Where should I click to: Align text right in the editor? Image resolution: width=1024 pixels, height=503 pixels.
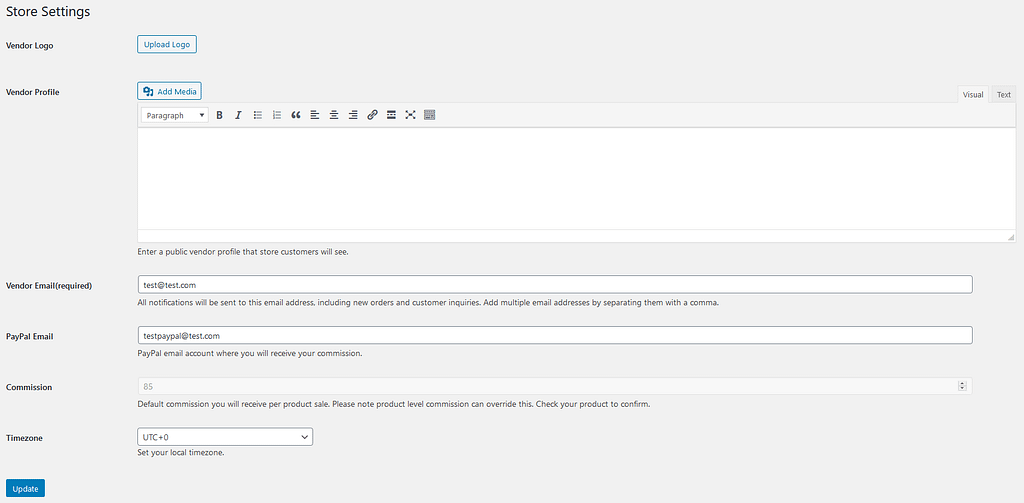click(353, 115)
